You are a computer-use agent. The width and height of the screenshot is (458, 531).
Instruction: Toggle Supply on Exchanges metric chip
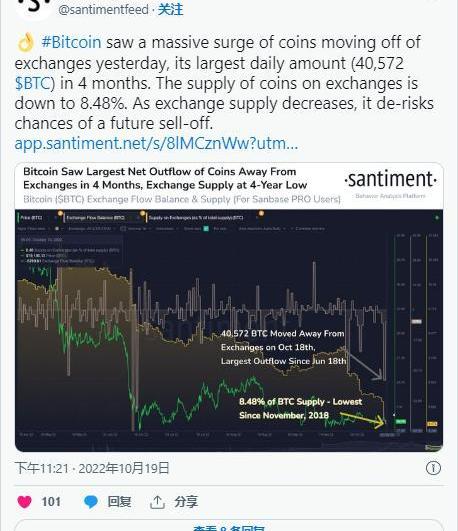point(196,218)
